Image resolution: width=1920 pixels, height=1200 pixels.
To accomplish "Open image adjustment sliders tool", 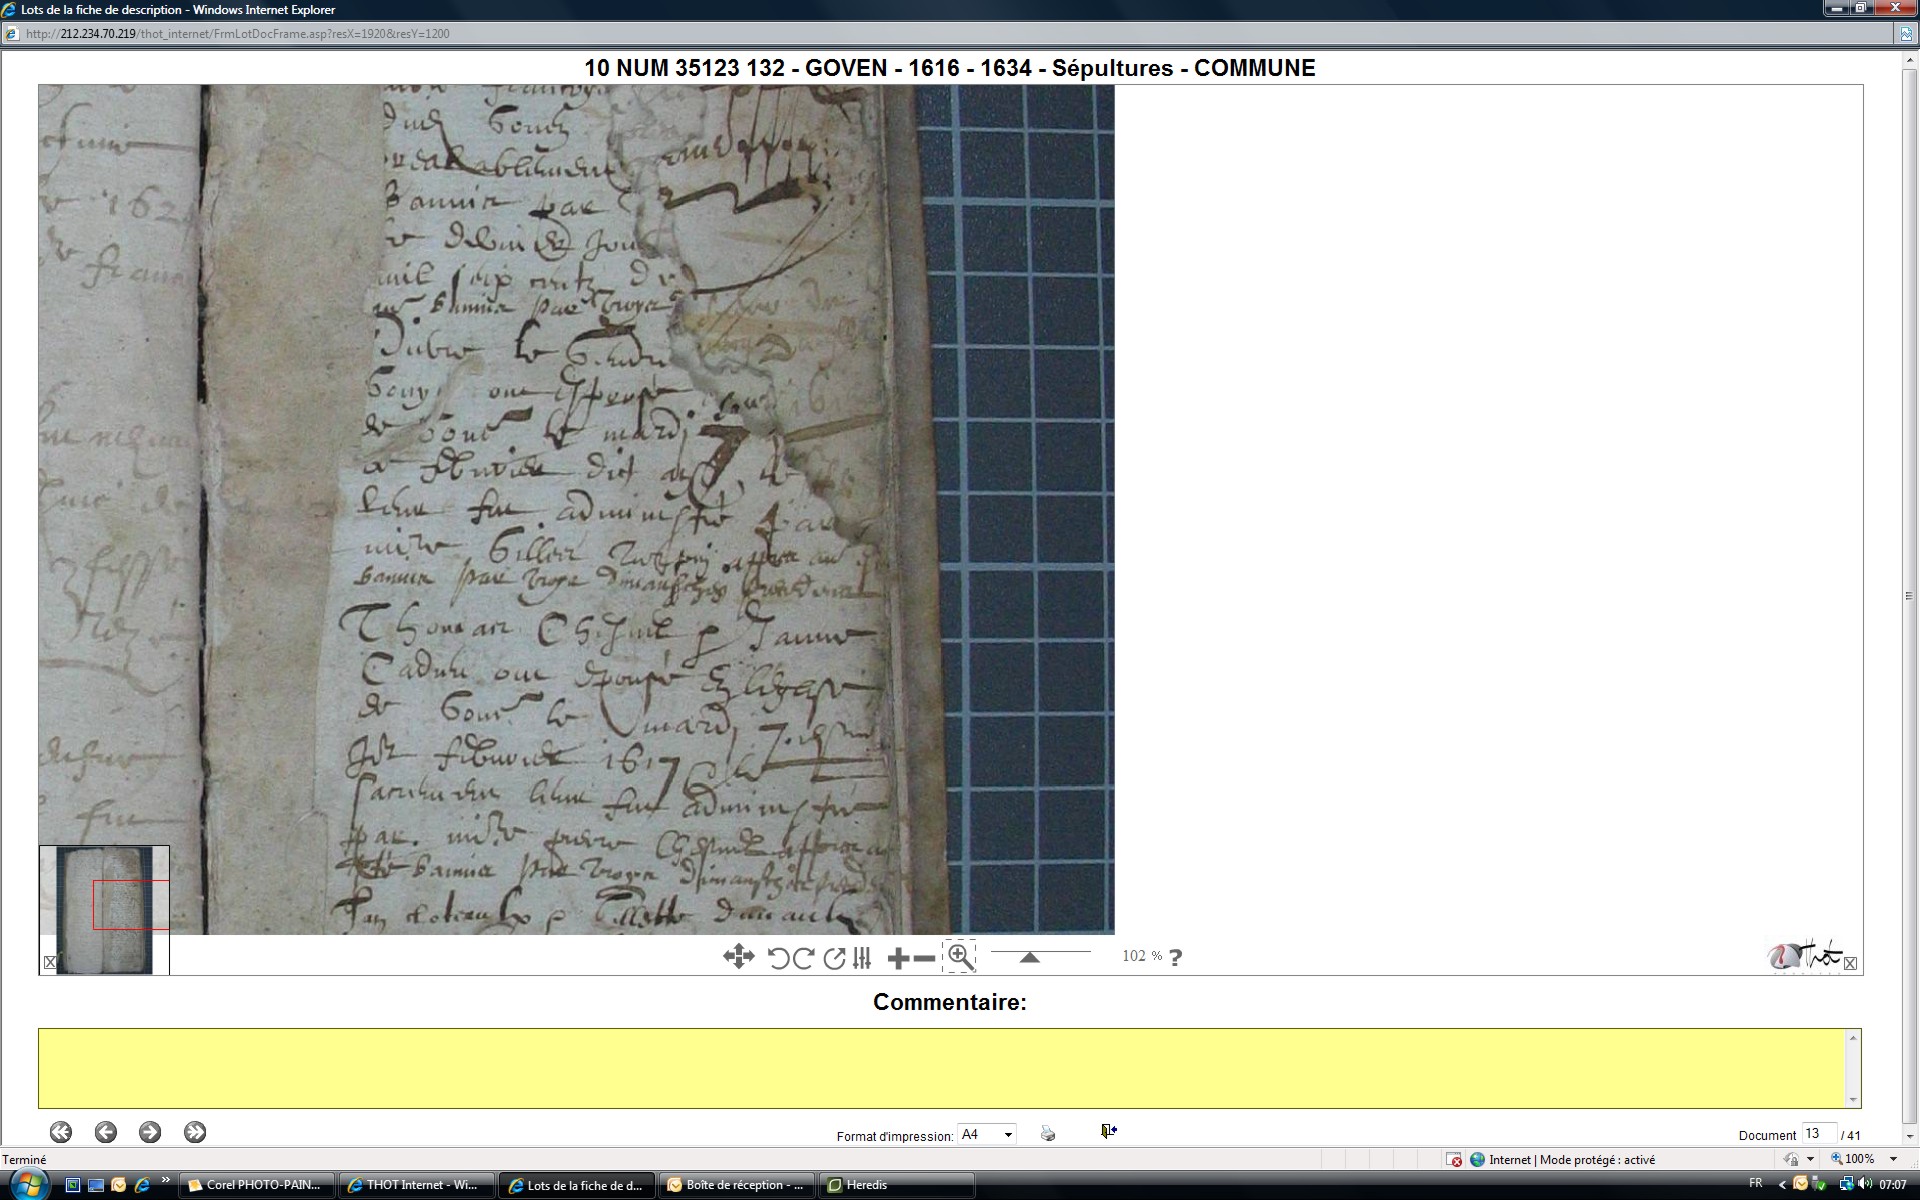I will (x=862, y=958).
